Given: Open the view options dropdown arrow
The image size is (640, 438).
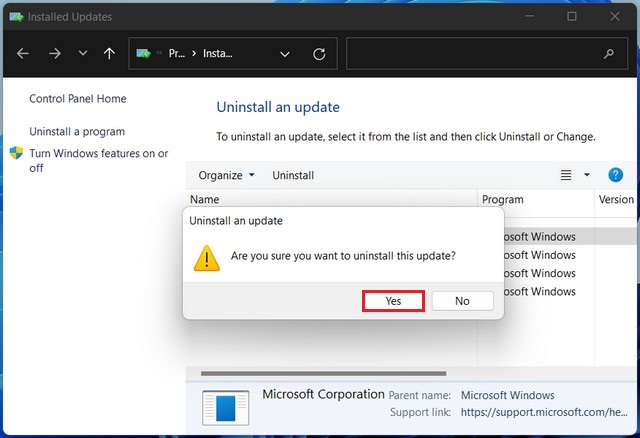Looking at the screenshot, I should point(587,175).
